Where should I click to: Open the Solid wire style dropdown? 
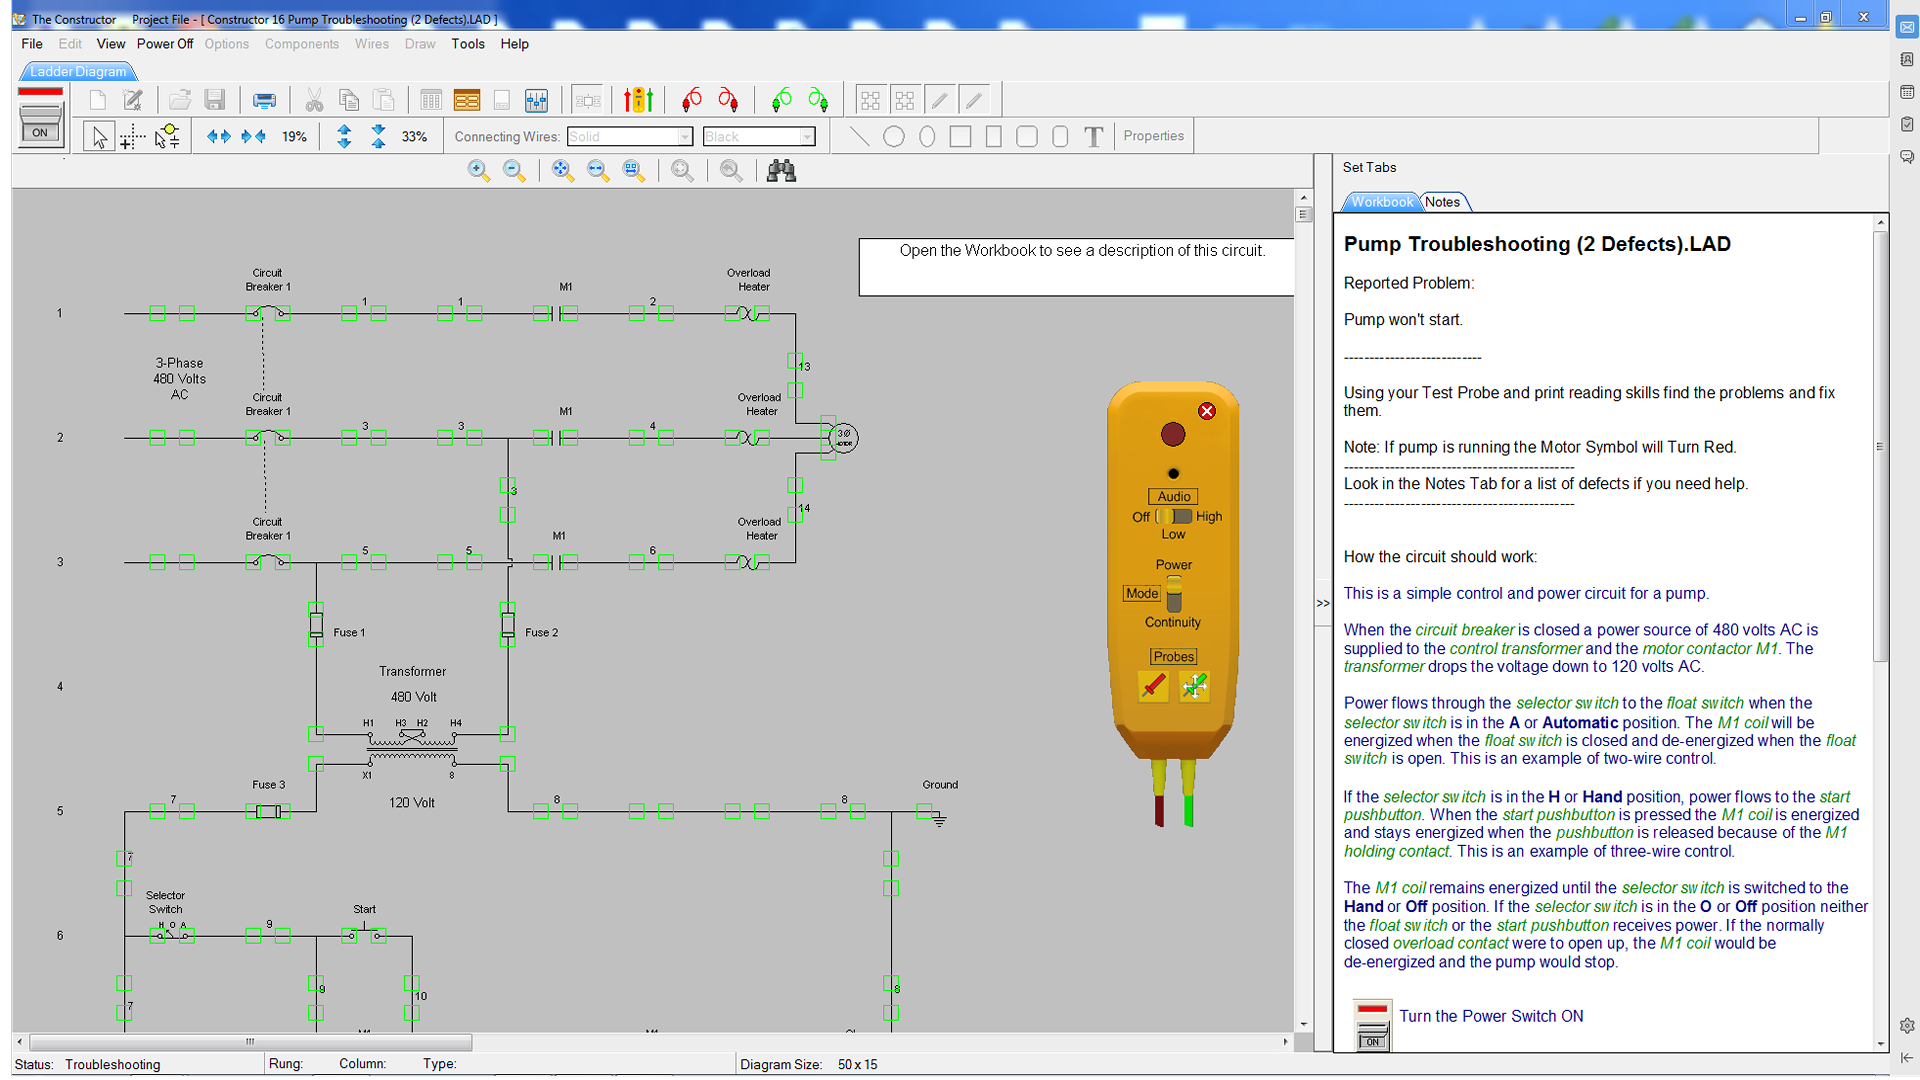point(685,137)
